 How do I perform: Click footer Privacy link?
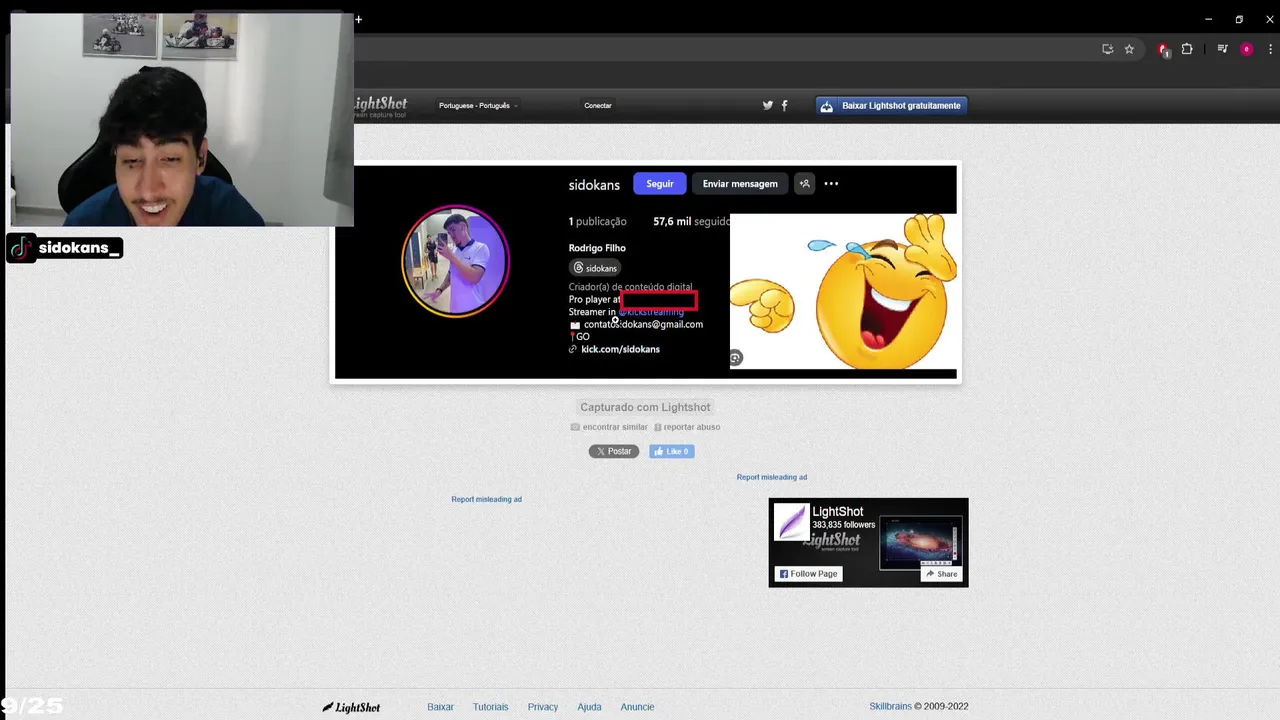click(543, 707)
